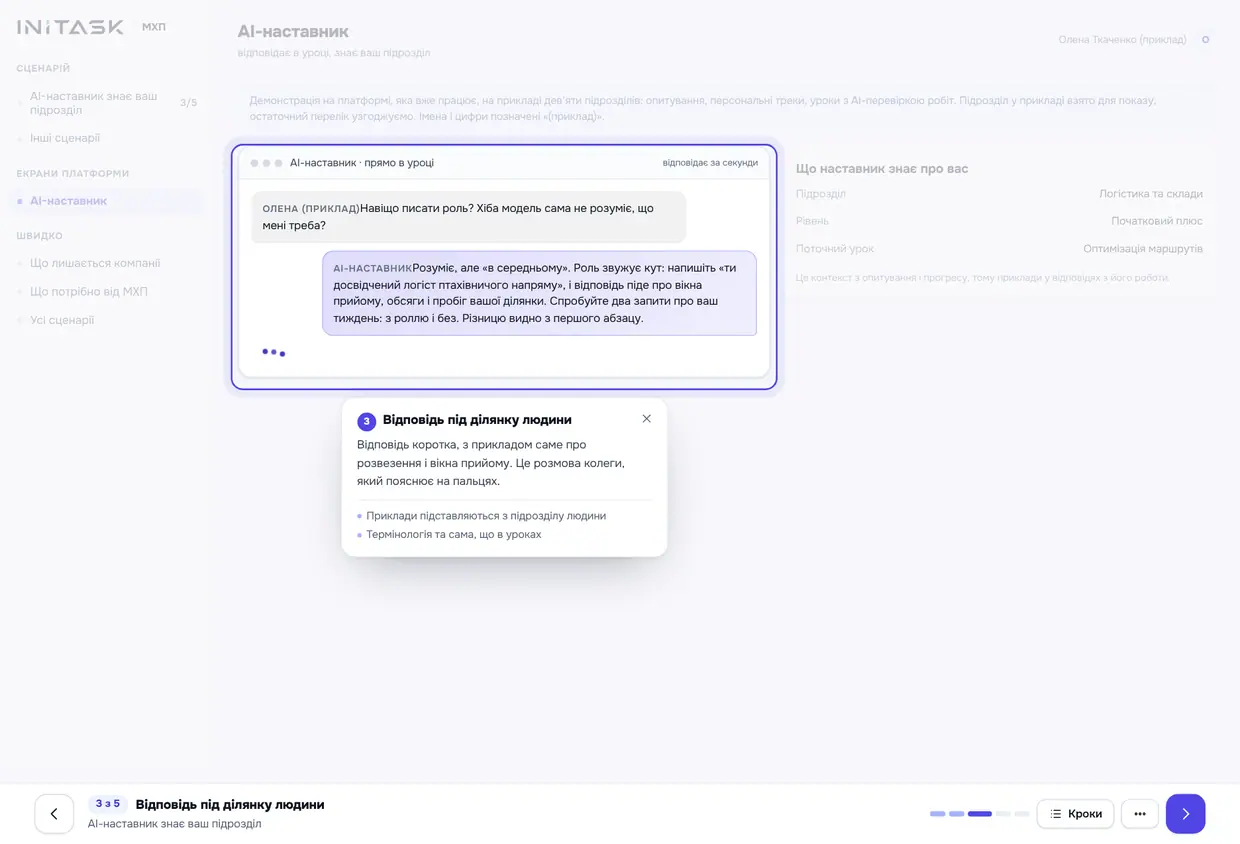Viewport: 1240px width, 844px height.
Task: Go to the previous step arrow
Action: [x=54, y=814]
